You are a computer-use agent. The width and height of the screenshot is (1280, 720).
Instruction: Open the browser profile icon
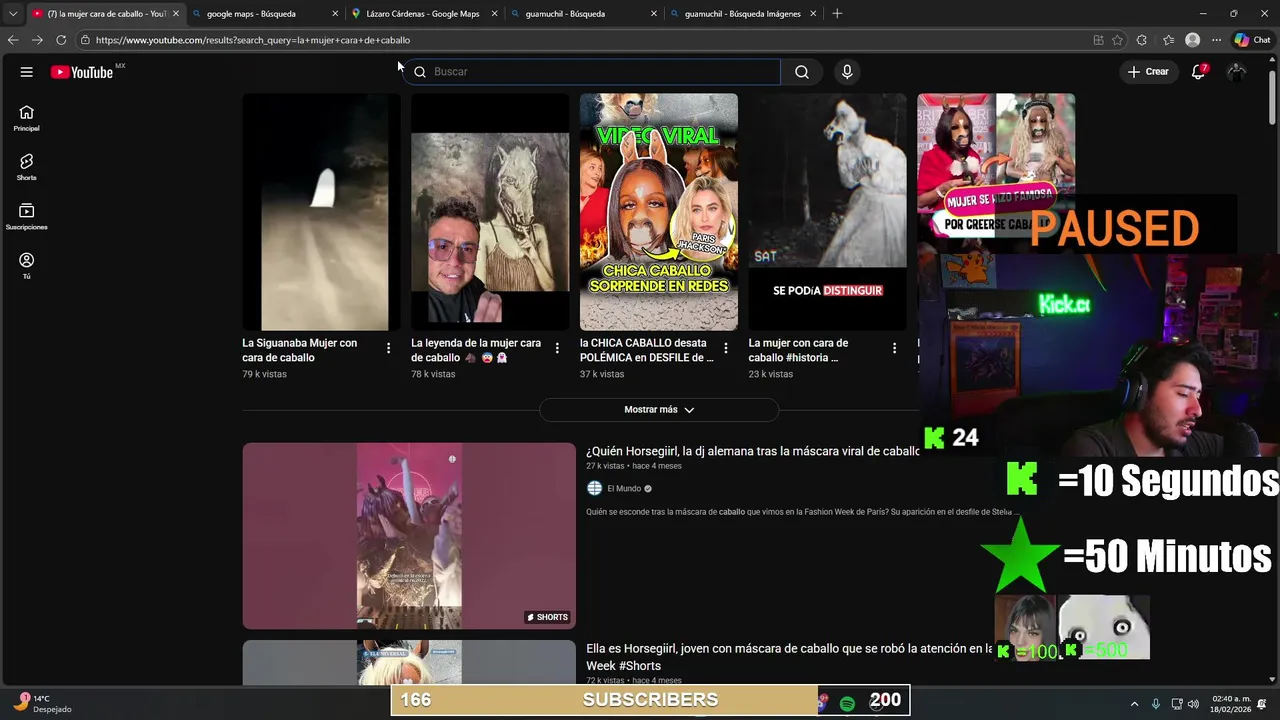coord(1192,40)
